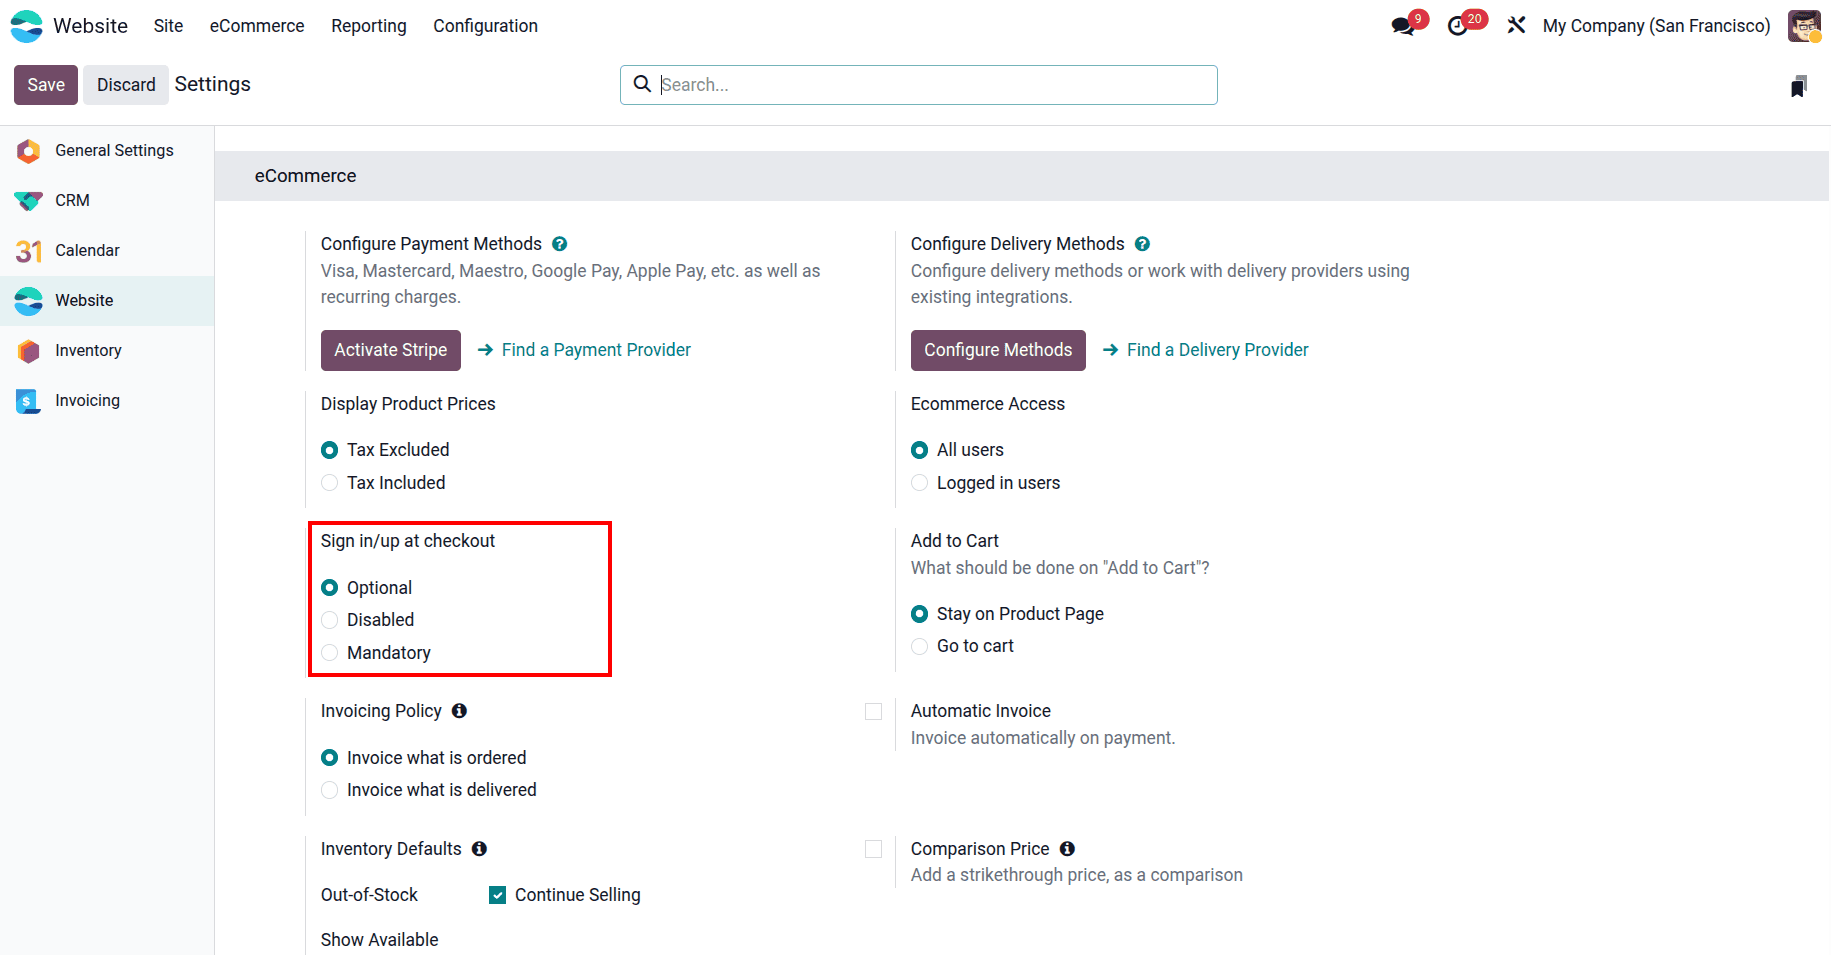Select Logged in users access
Image resolution: width=1831 pixels, height=955 pixels.
[919, 483]
